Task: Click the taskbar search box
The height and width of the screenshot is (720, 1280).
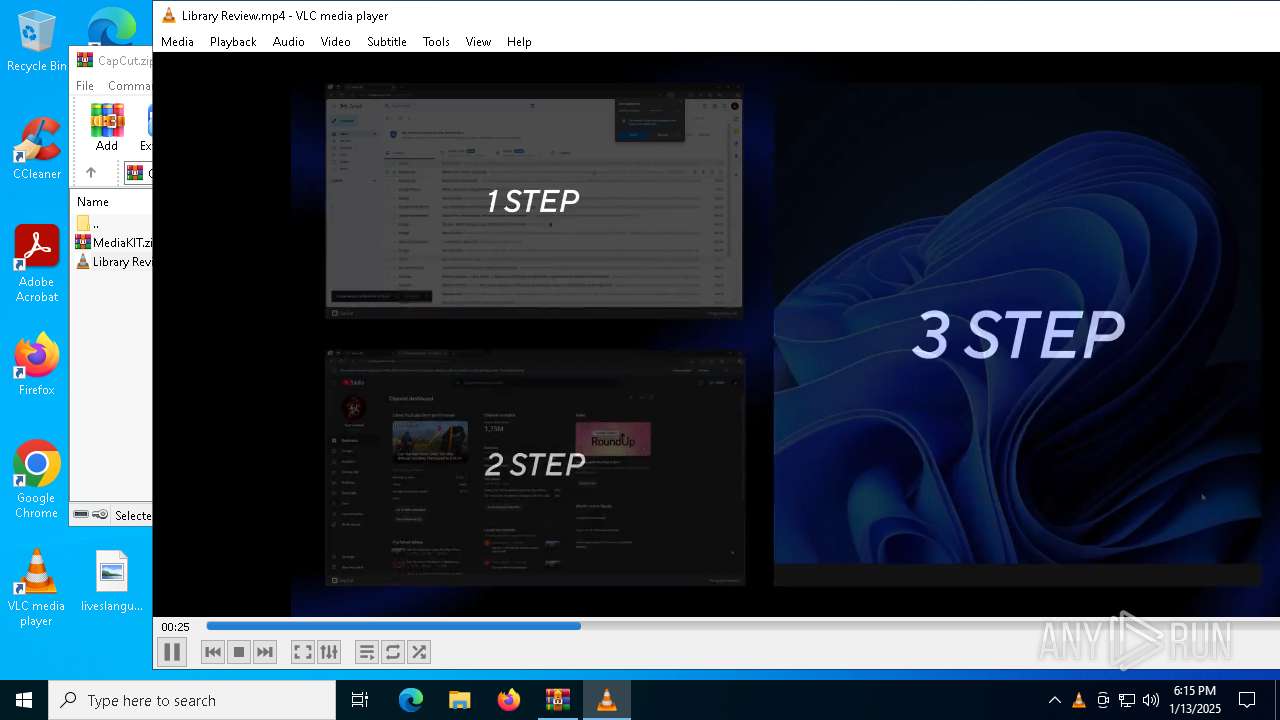Action: coord(192,700)
